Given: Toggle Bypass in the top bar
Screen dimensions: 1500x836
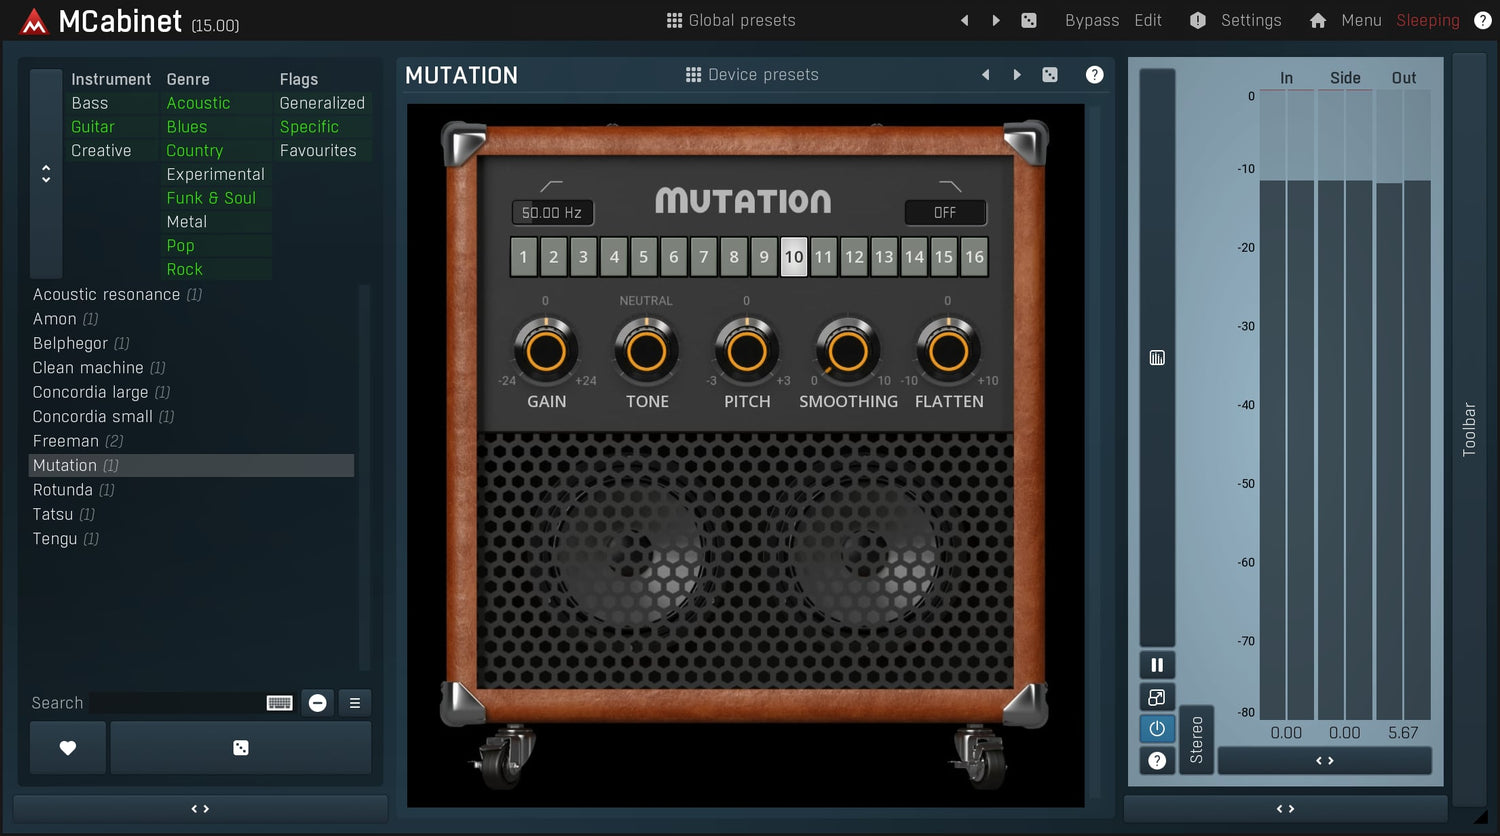Looking at the screenshot, I should 1092,20.
